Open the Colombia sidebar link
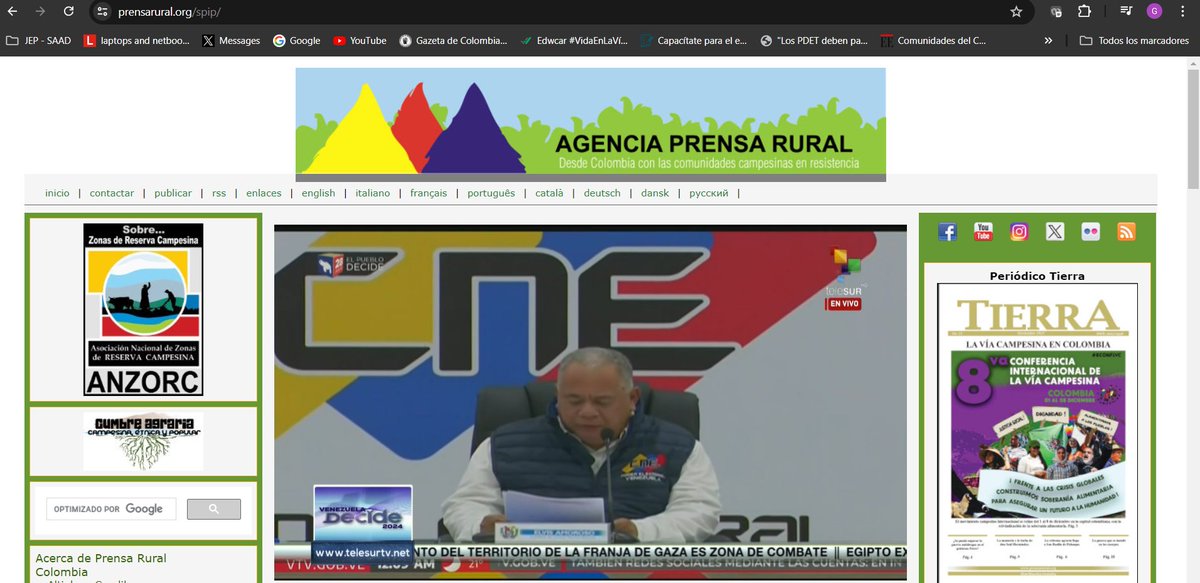Screen dimensions: 1200x583 pos(62,572)
